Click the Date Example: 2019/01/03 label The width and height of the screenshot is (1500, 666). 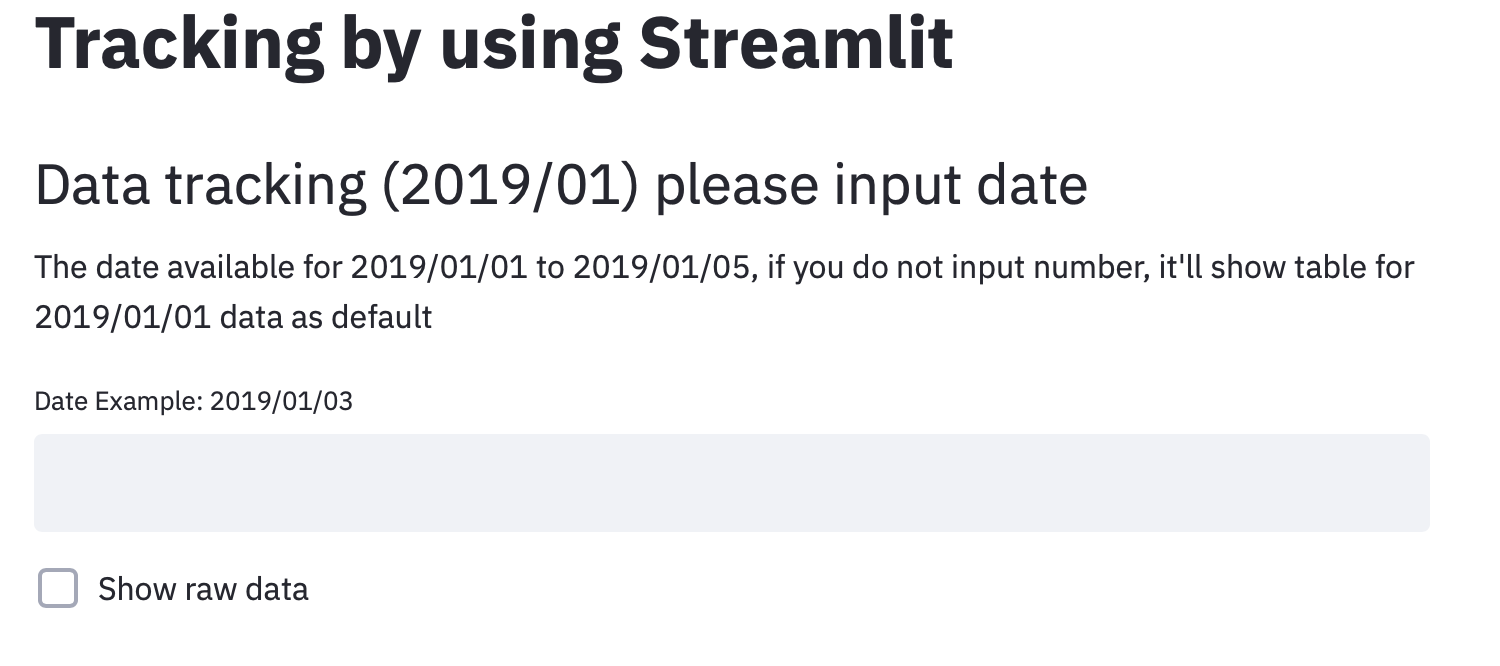point(193,401)
